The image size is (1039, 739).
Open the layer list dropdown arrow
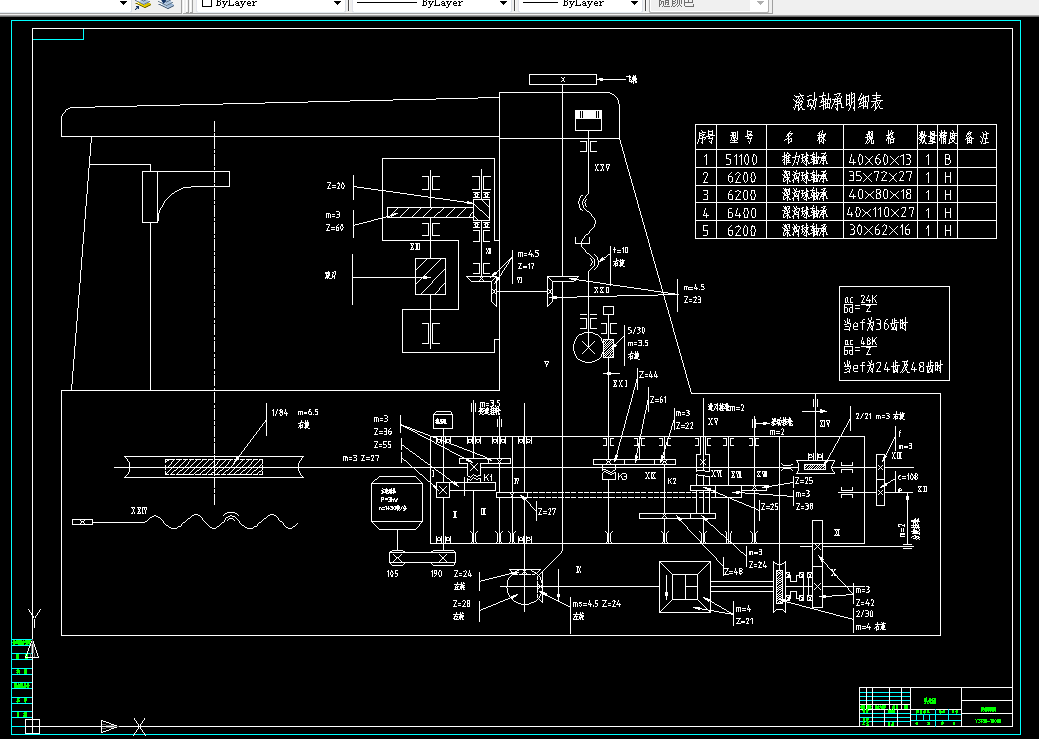tap(123, 3)
